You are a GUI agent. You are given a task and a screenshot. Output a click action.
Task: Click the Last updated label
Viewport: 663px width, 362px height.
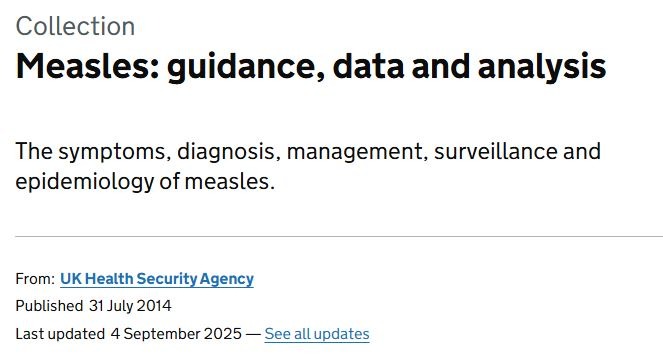pyautogui.click(x=60, y=334)
